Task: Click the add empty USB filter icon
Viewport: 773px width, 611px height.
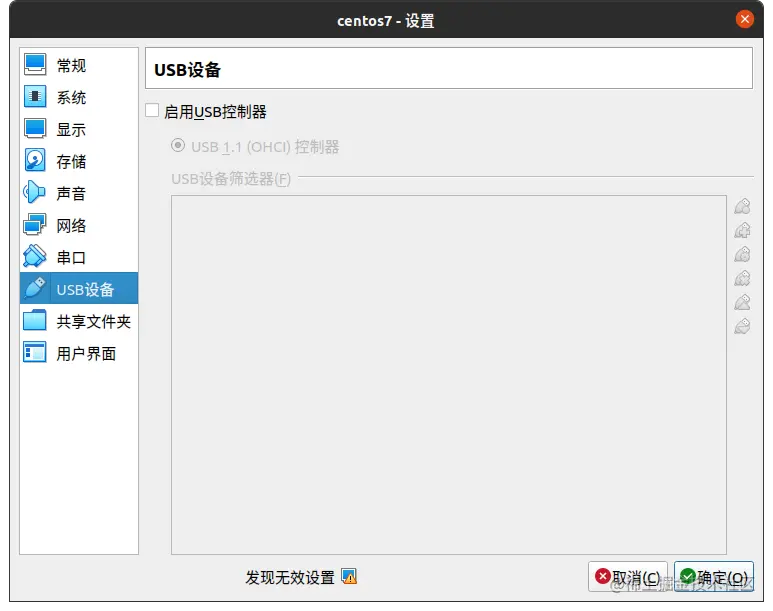Action: (742, 207)
